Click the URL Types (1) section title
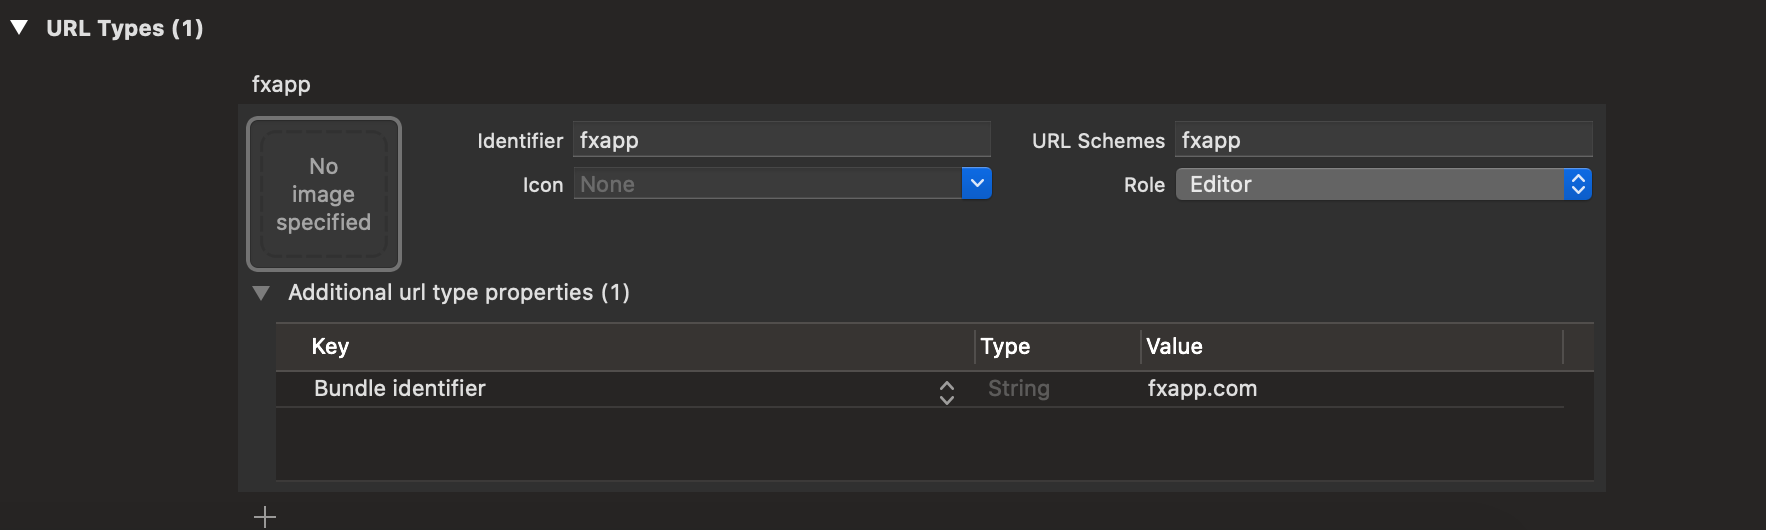The image size is (1766, 530). 125,28
